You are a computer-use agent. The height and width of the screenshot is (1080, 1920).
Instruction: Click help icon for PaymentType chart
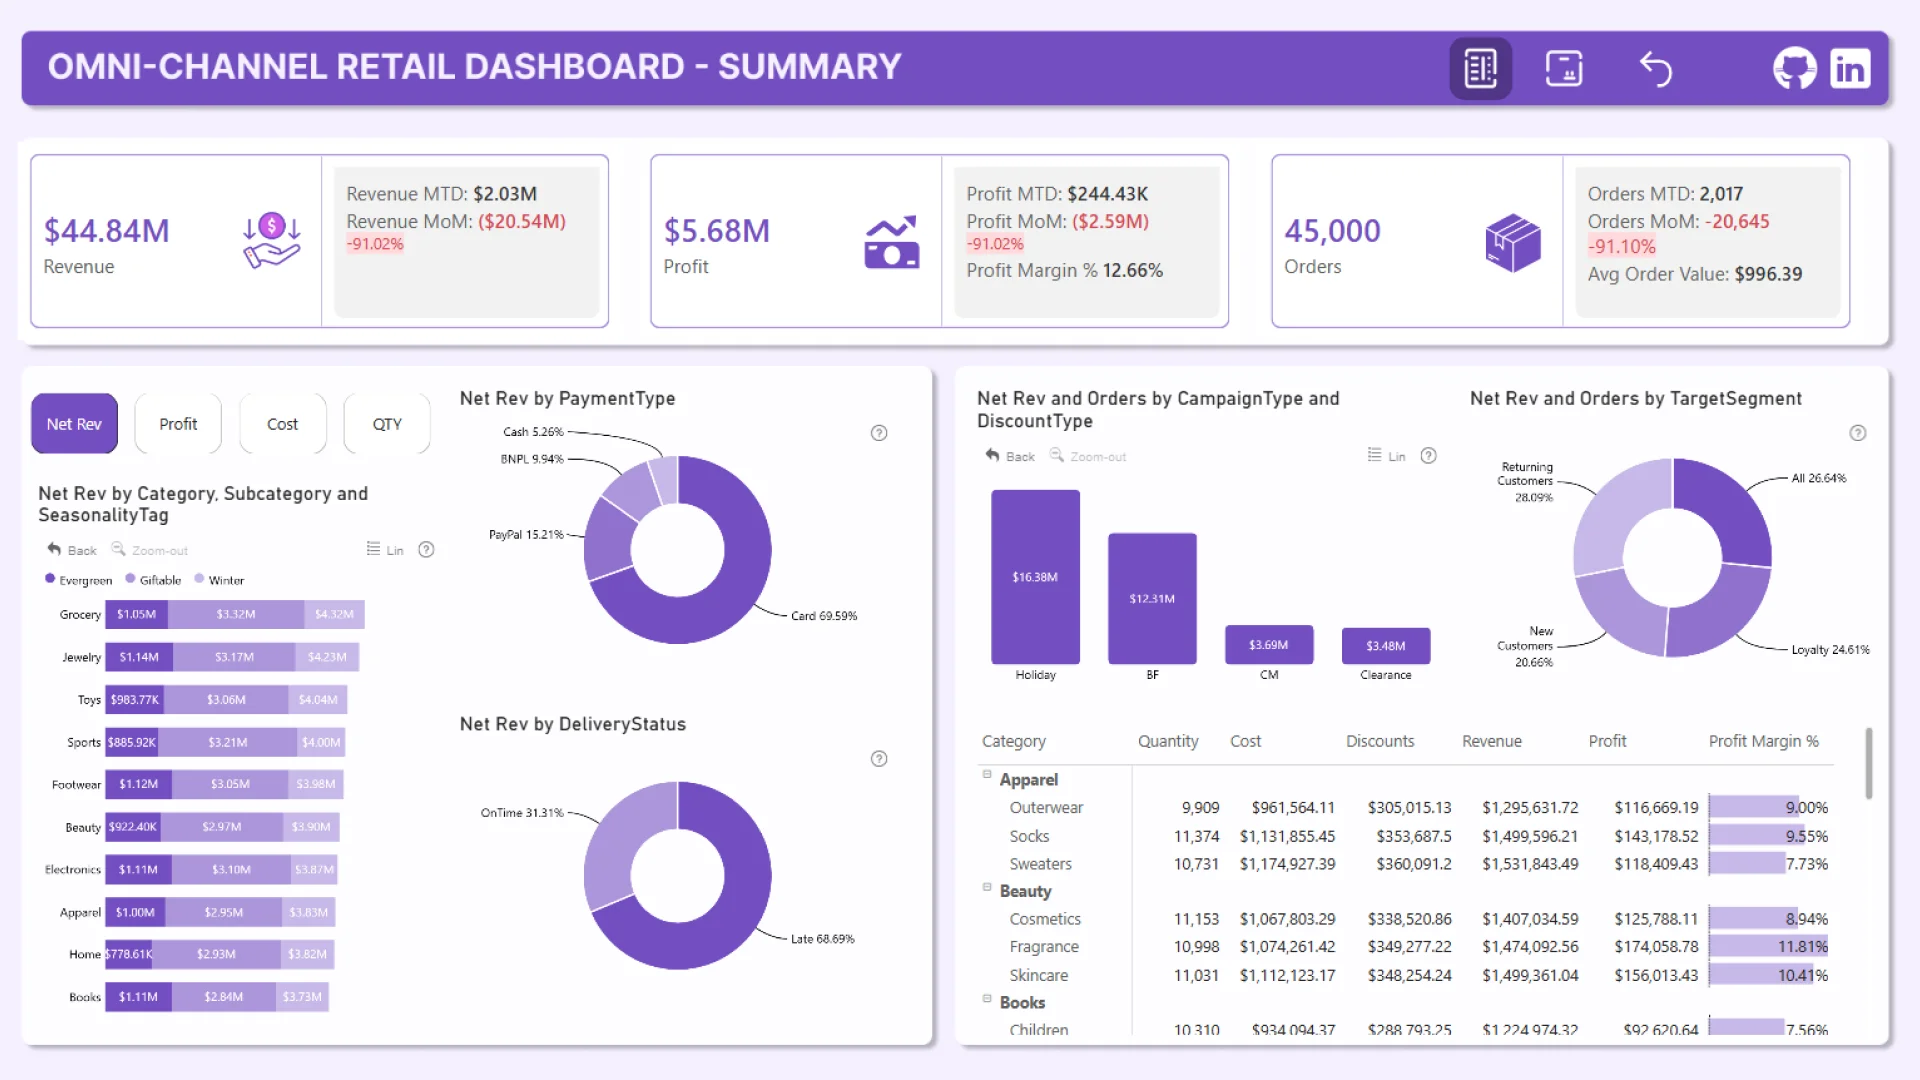click(x=879, y=433)
